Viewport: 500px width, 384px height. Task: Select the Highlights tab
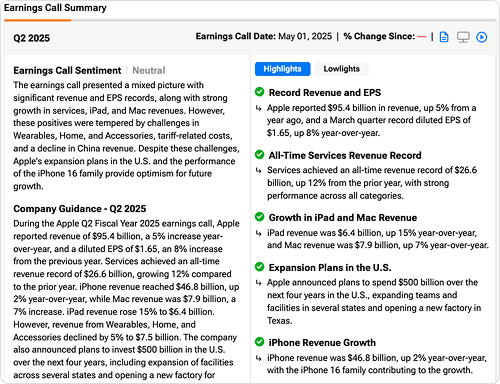(x=282, y=69)
